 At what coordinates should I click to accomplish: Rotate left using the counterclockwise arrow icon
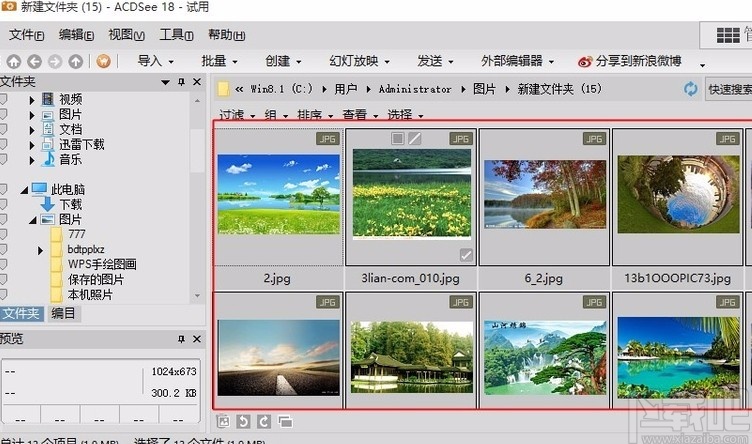[243, 421]
